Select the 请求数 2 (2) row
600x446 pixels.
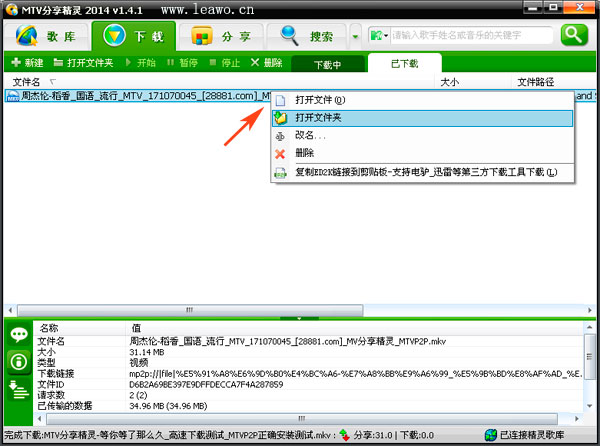click(309, 395)
